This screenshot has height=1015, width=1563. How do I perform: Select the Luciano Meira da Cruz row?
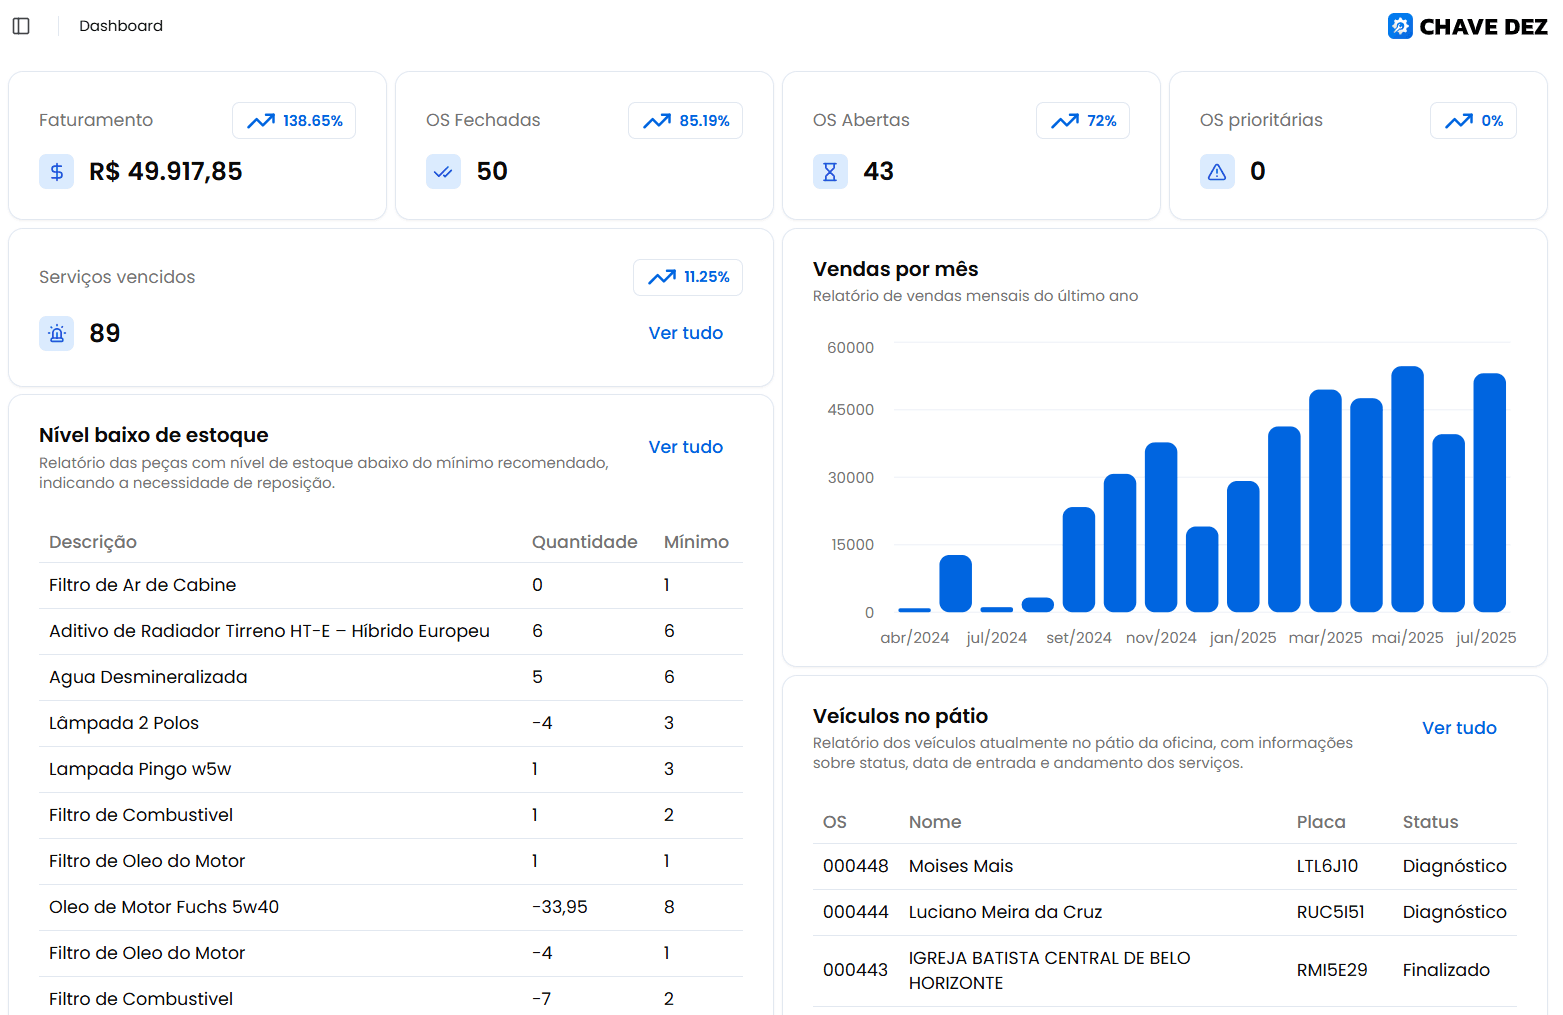(1164, 912)
